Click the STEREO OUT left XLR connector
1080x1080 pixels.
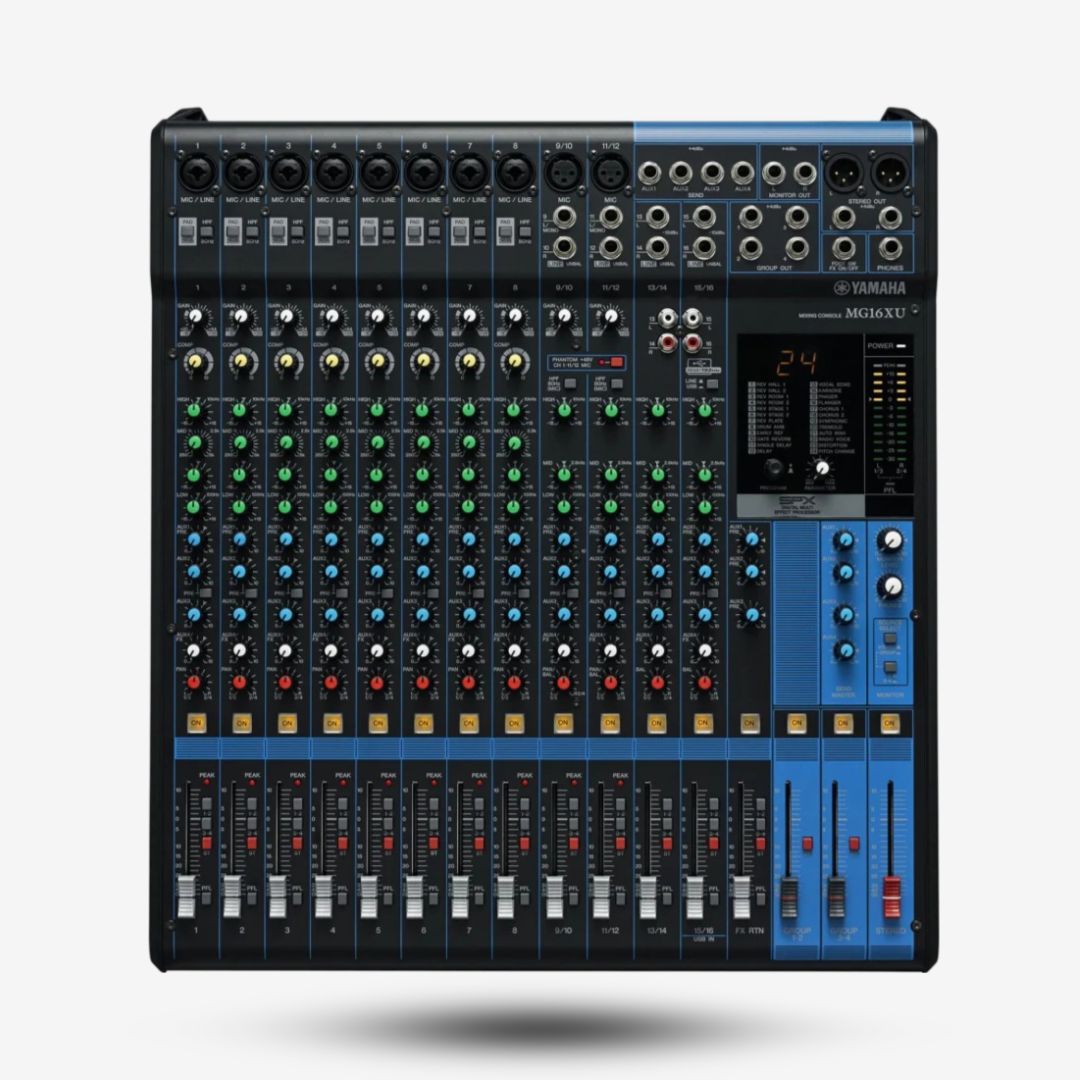(x=842, y=172)
